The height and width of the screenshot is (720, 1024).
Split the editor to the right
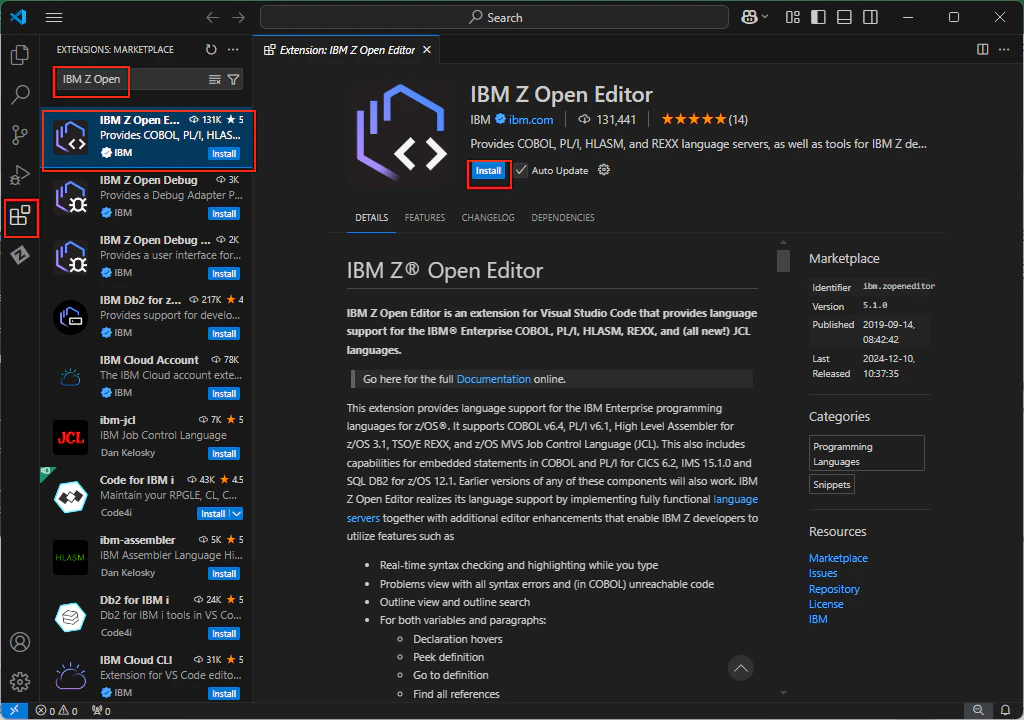click(982, 50)
